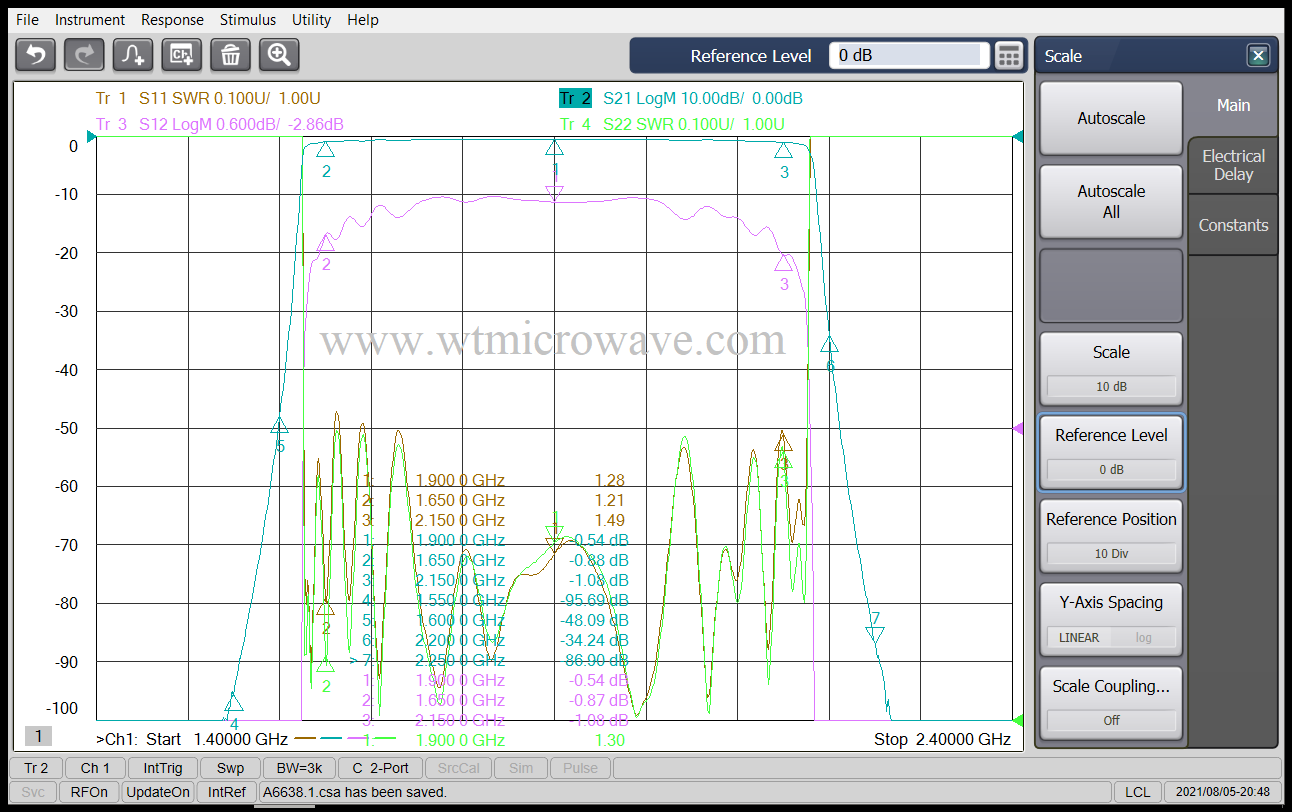Select the Add New Channel icon
This screenshot has height=812, width=1292.
181,55
